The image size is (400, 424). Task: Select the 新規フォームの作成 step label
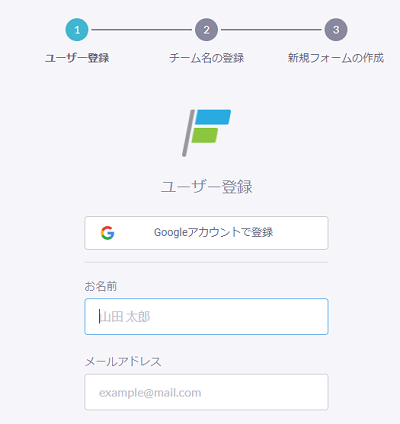click(336, 58)
